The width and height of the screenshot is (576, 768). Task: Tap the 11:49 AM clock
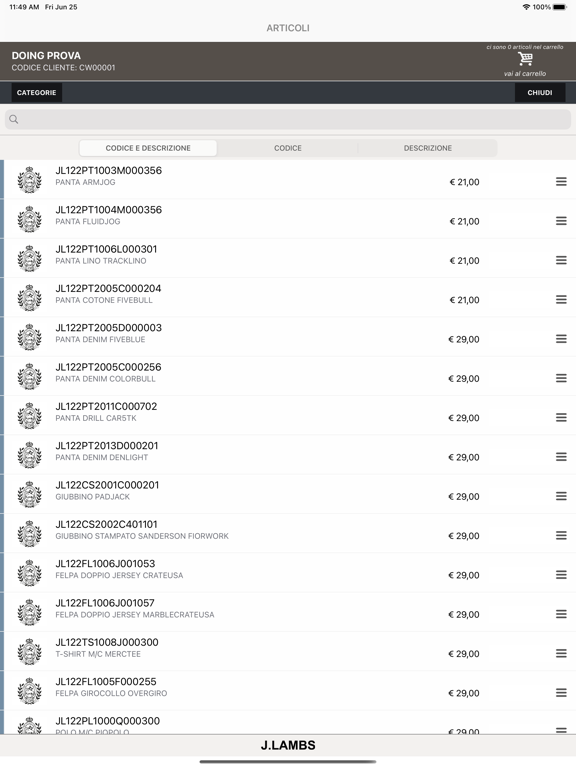(24, 7)
